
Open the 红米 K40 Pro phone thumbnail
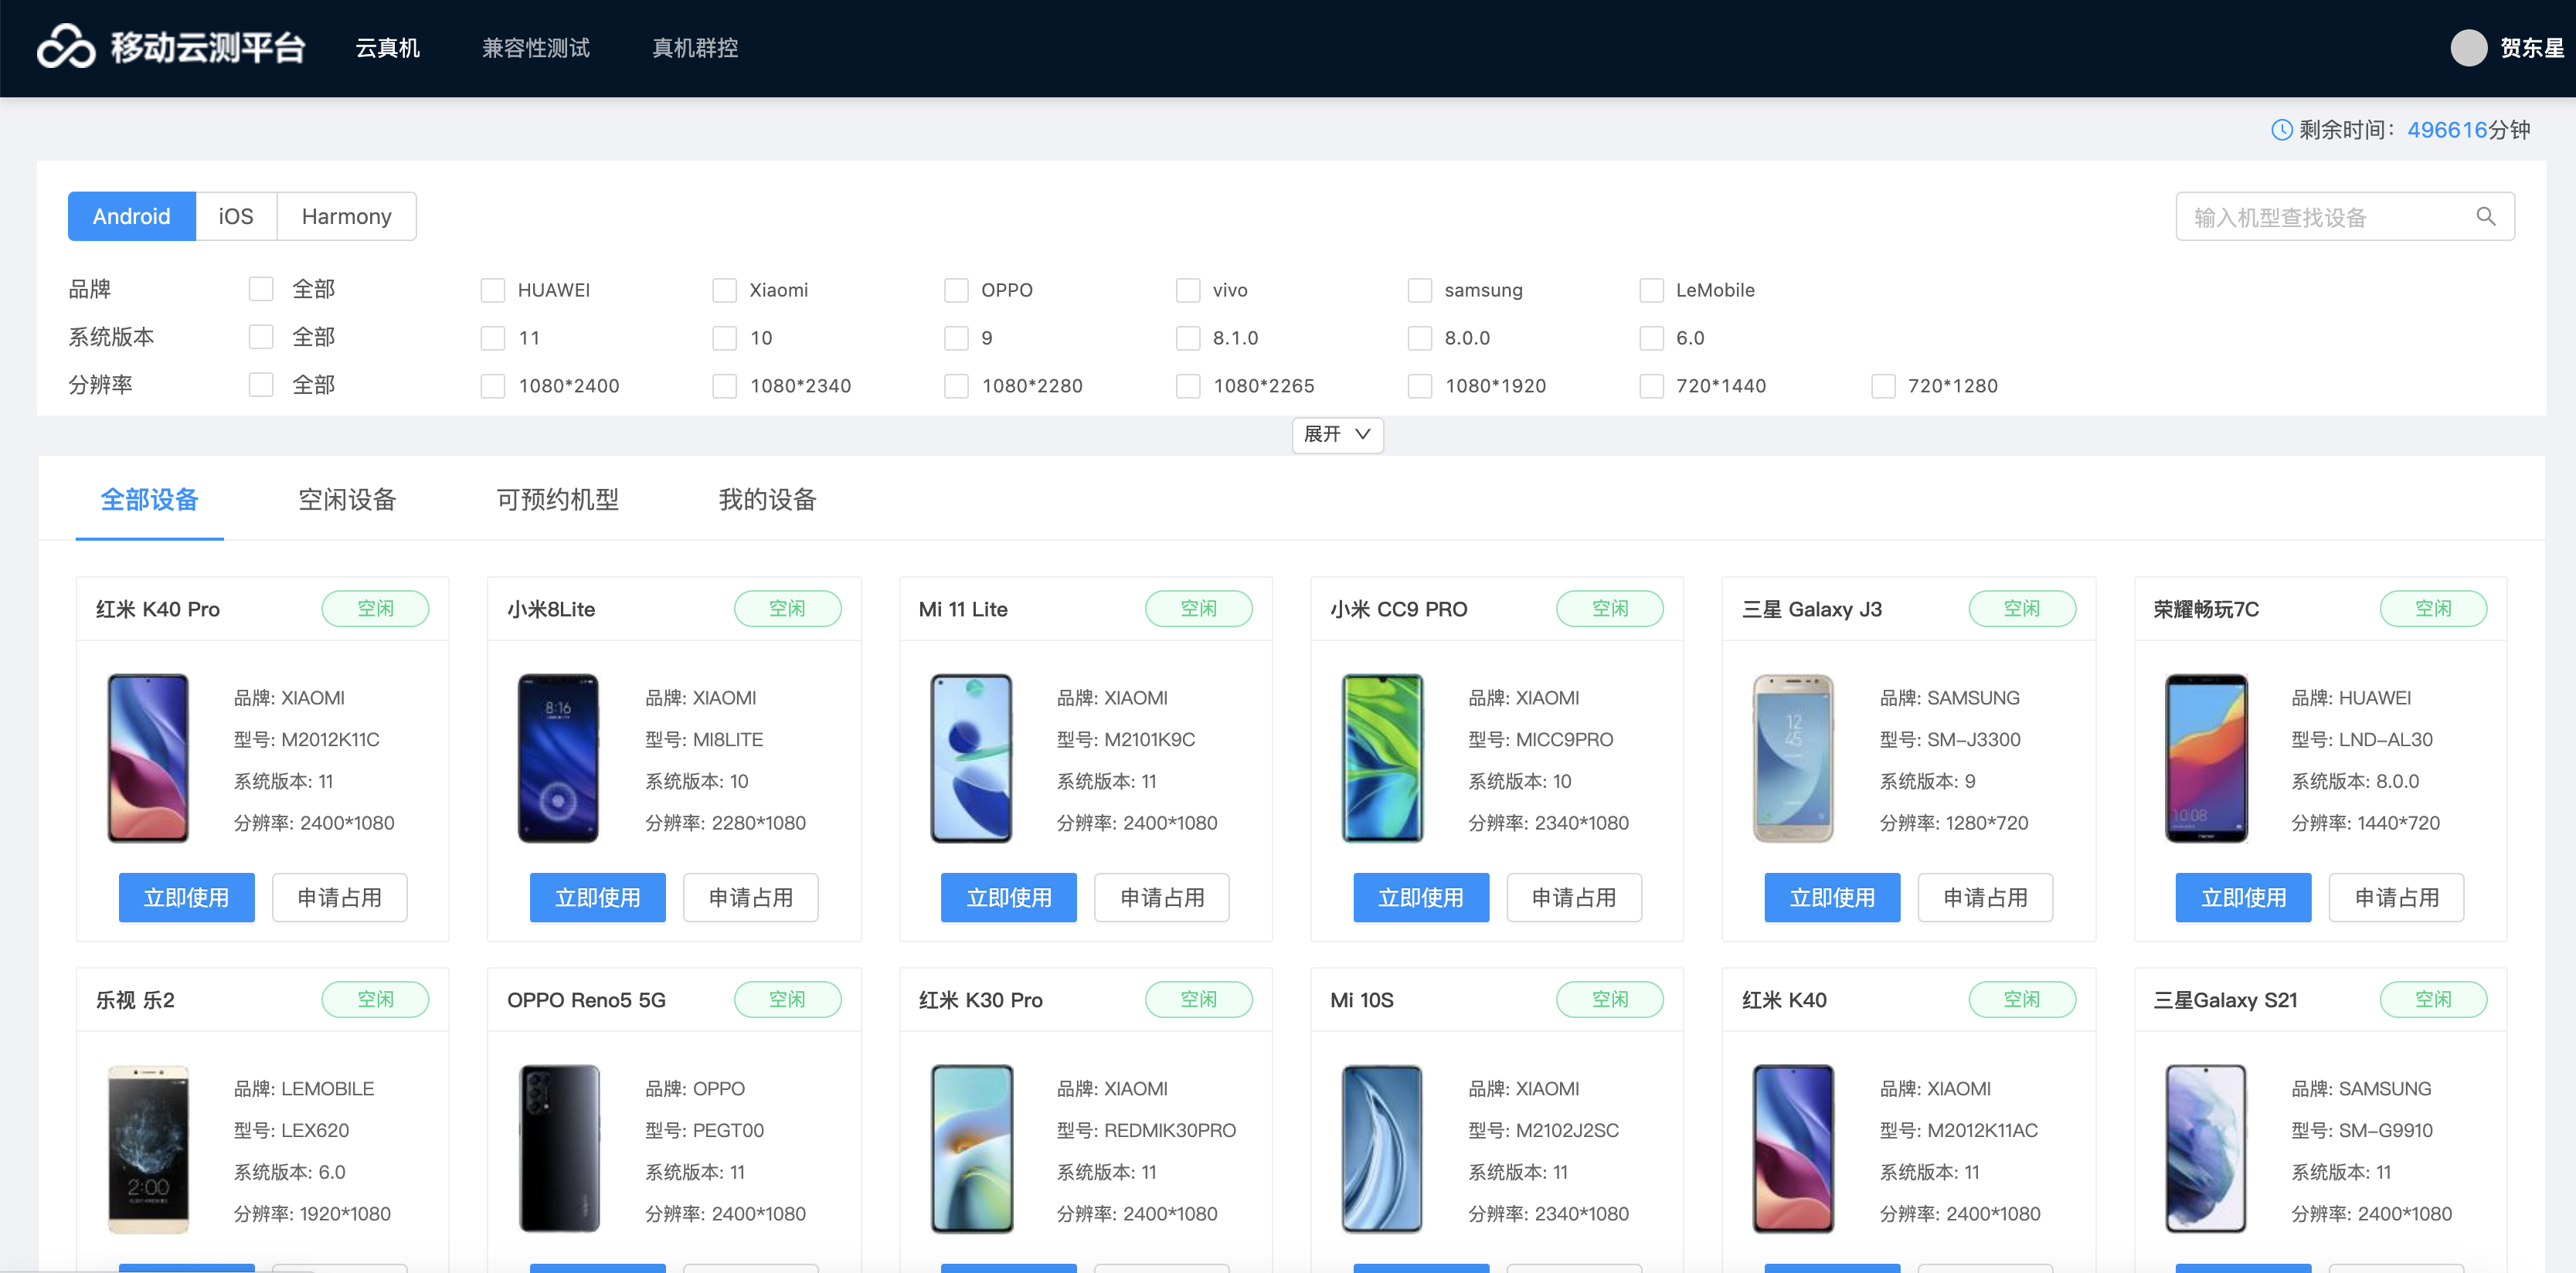[x=148, y=758]
